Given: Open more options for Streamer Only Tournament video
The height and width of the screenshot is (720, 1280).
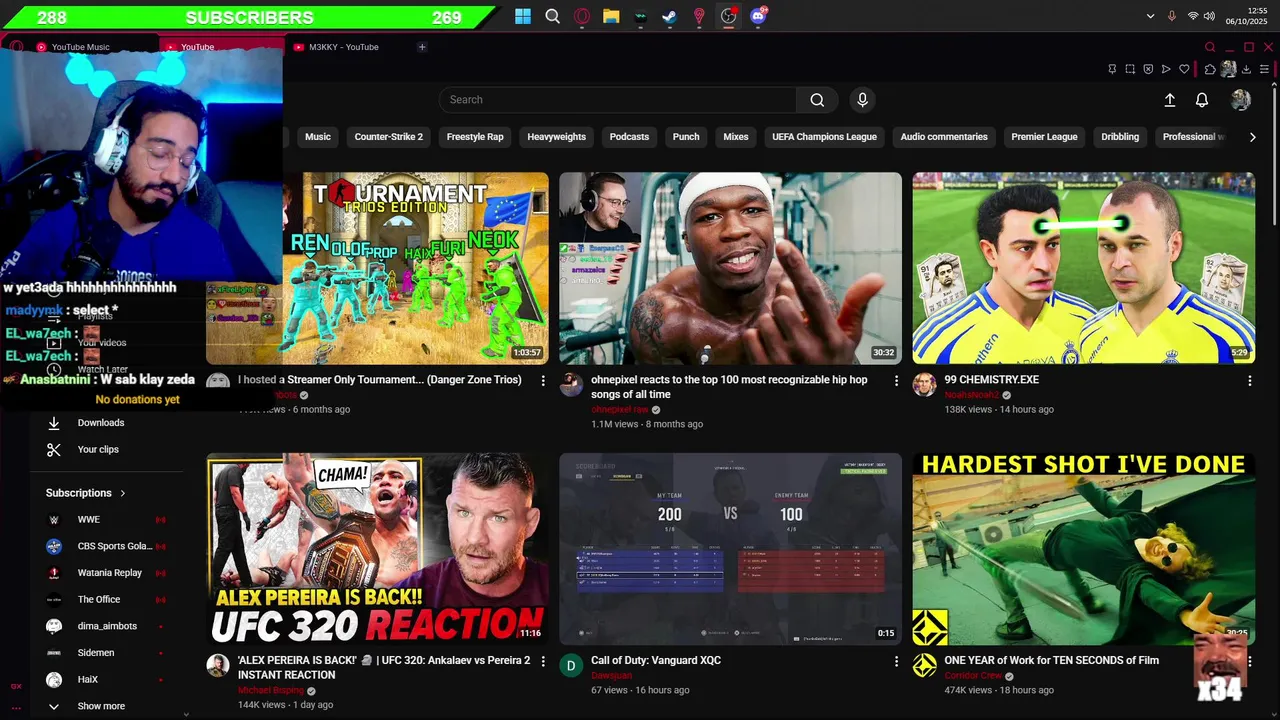Looking at the screenshot, I should 543,381.
